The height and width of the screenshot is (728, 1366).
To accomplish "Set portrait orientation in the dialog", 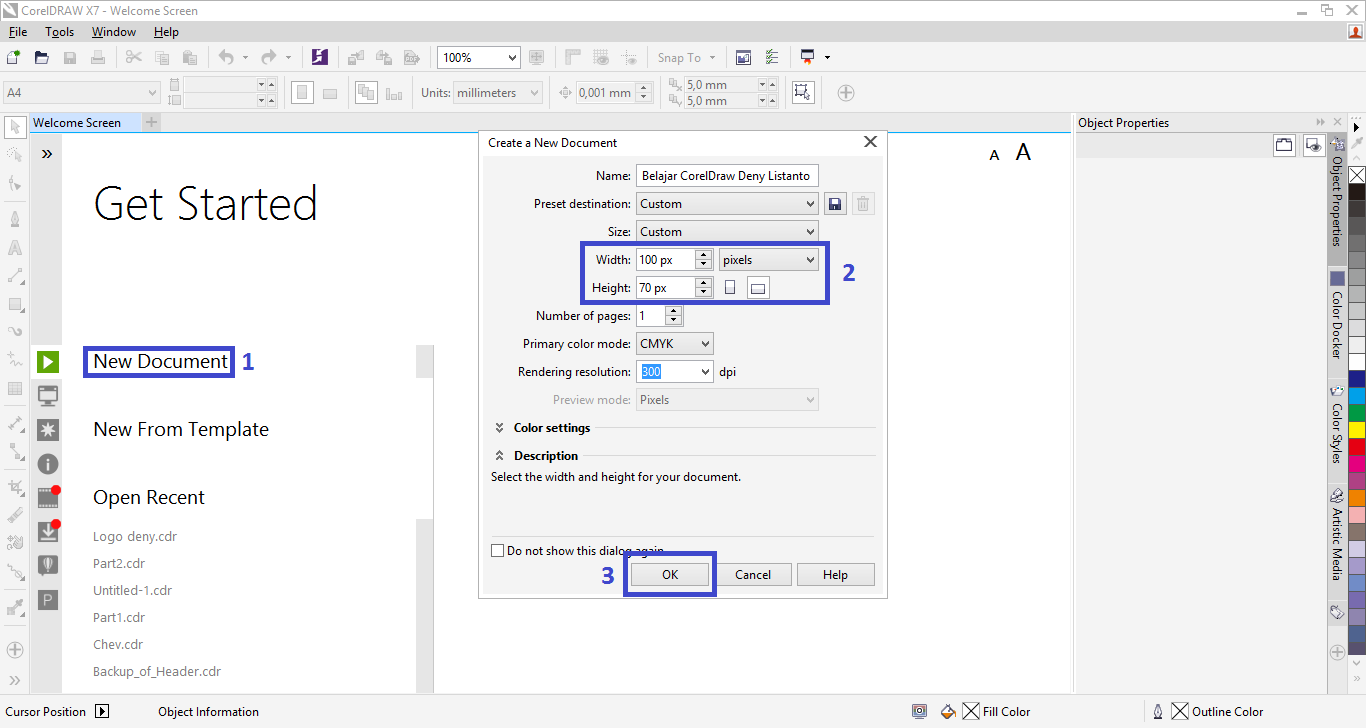I will 730,288.
